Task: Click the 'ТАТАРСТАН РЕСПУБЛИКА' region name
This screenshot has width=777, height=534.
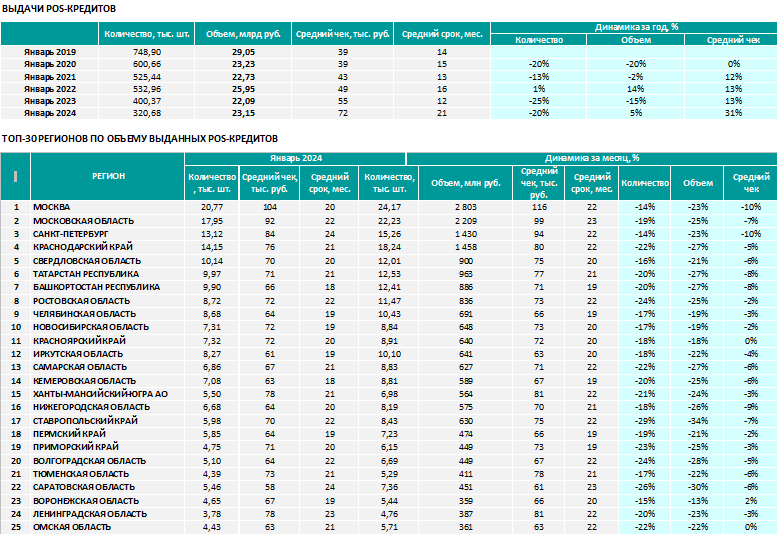Action: (86, 274)
